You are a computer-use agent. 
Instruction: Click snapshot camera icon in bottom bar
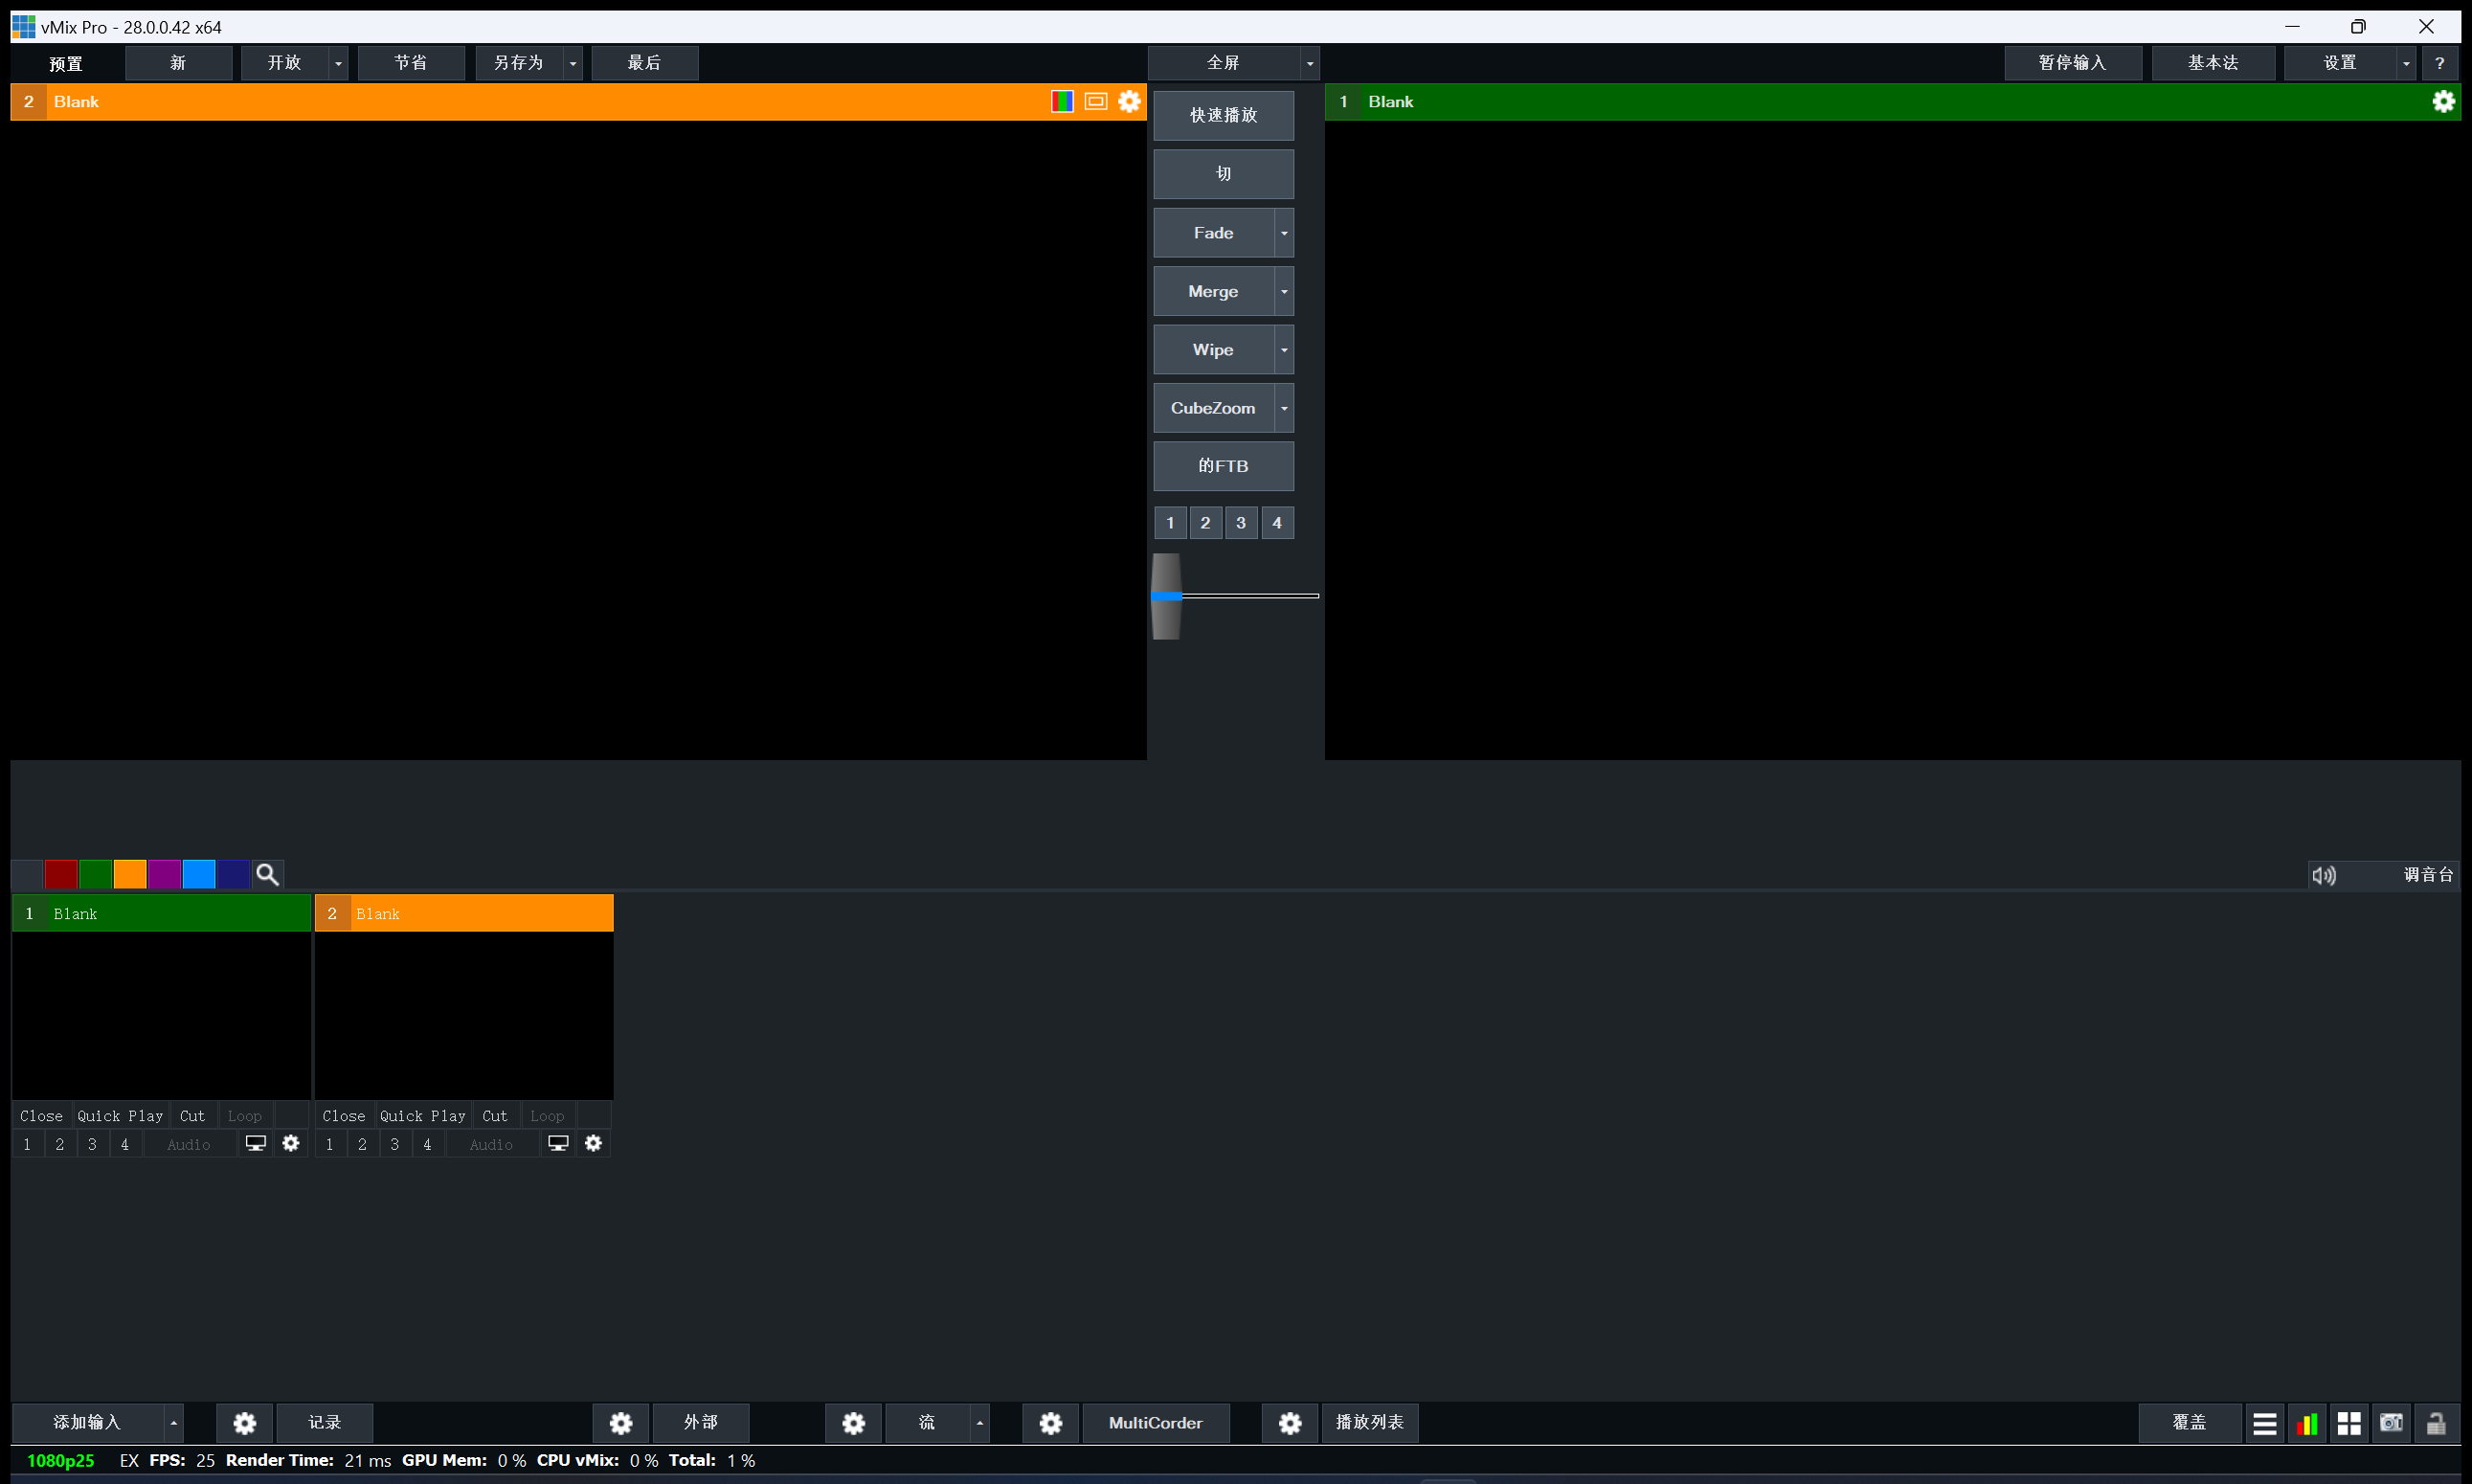[2391, 1423]
